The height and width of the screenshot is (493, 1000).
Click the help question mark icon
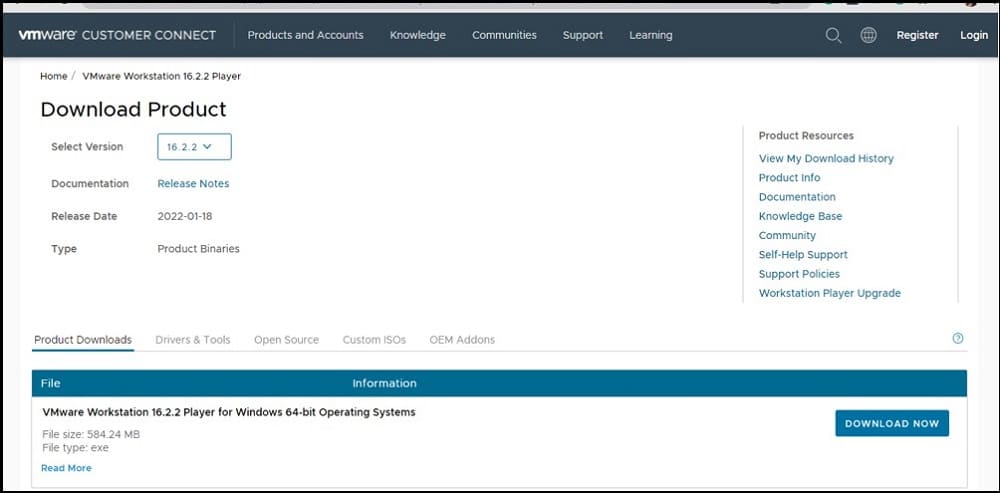click(x=957, y=339)
